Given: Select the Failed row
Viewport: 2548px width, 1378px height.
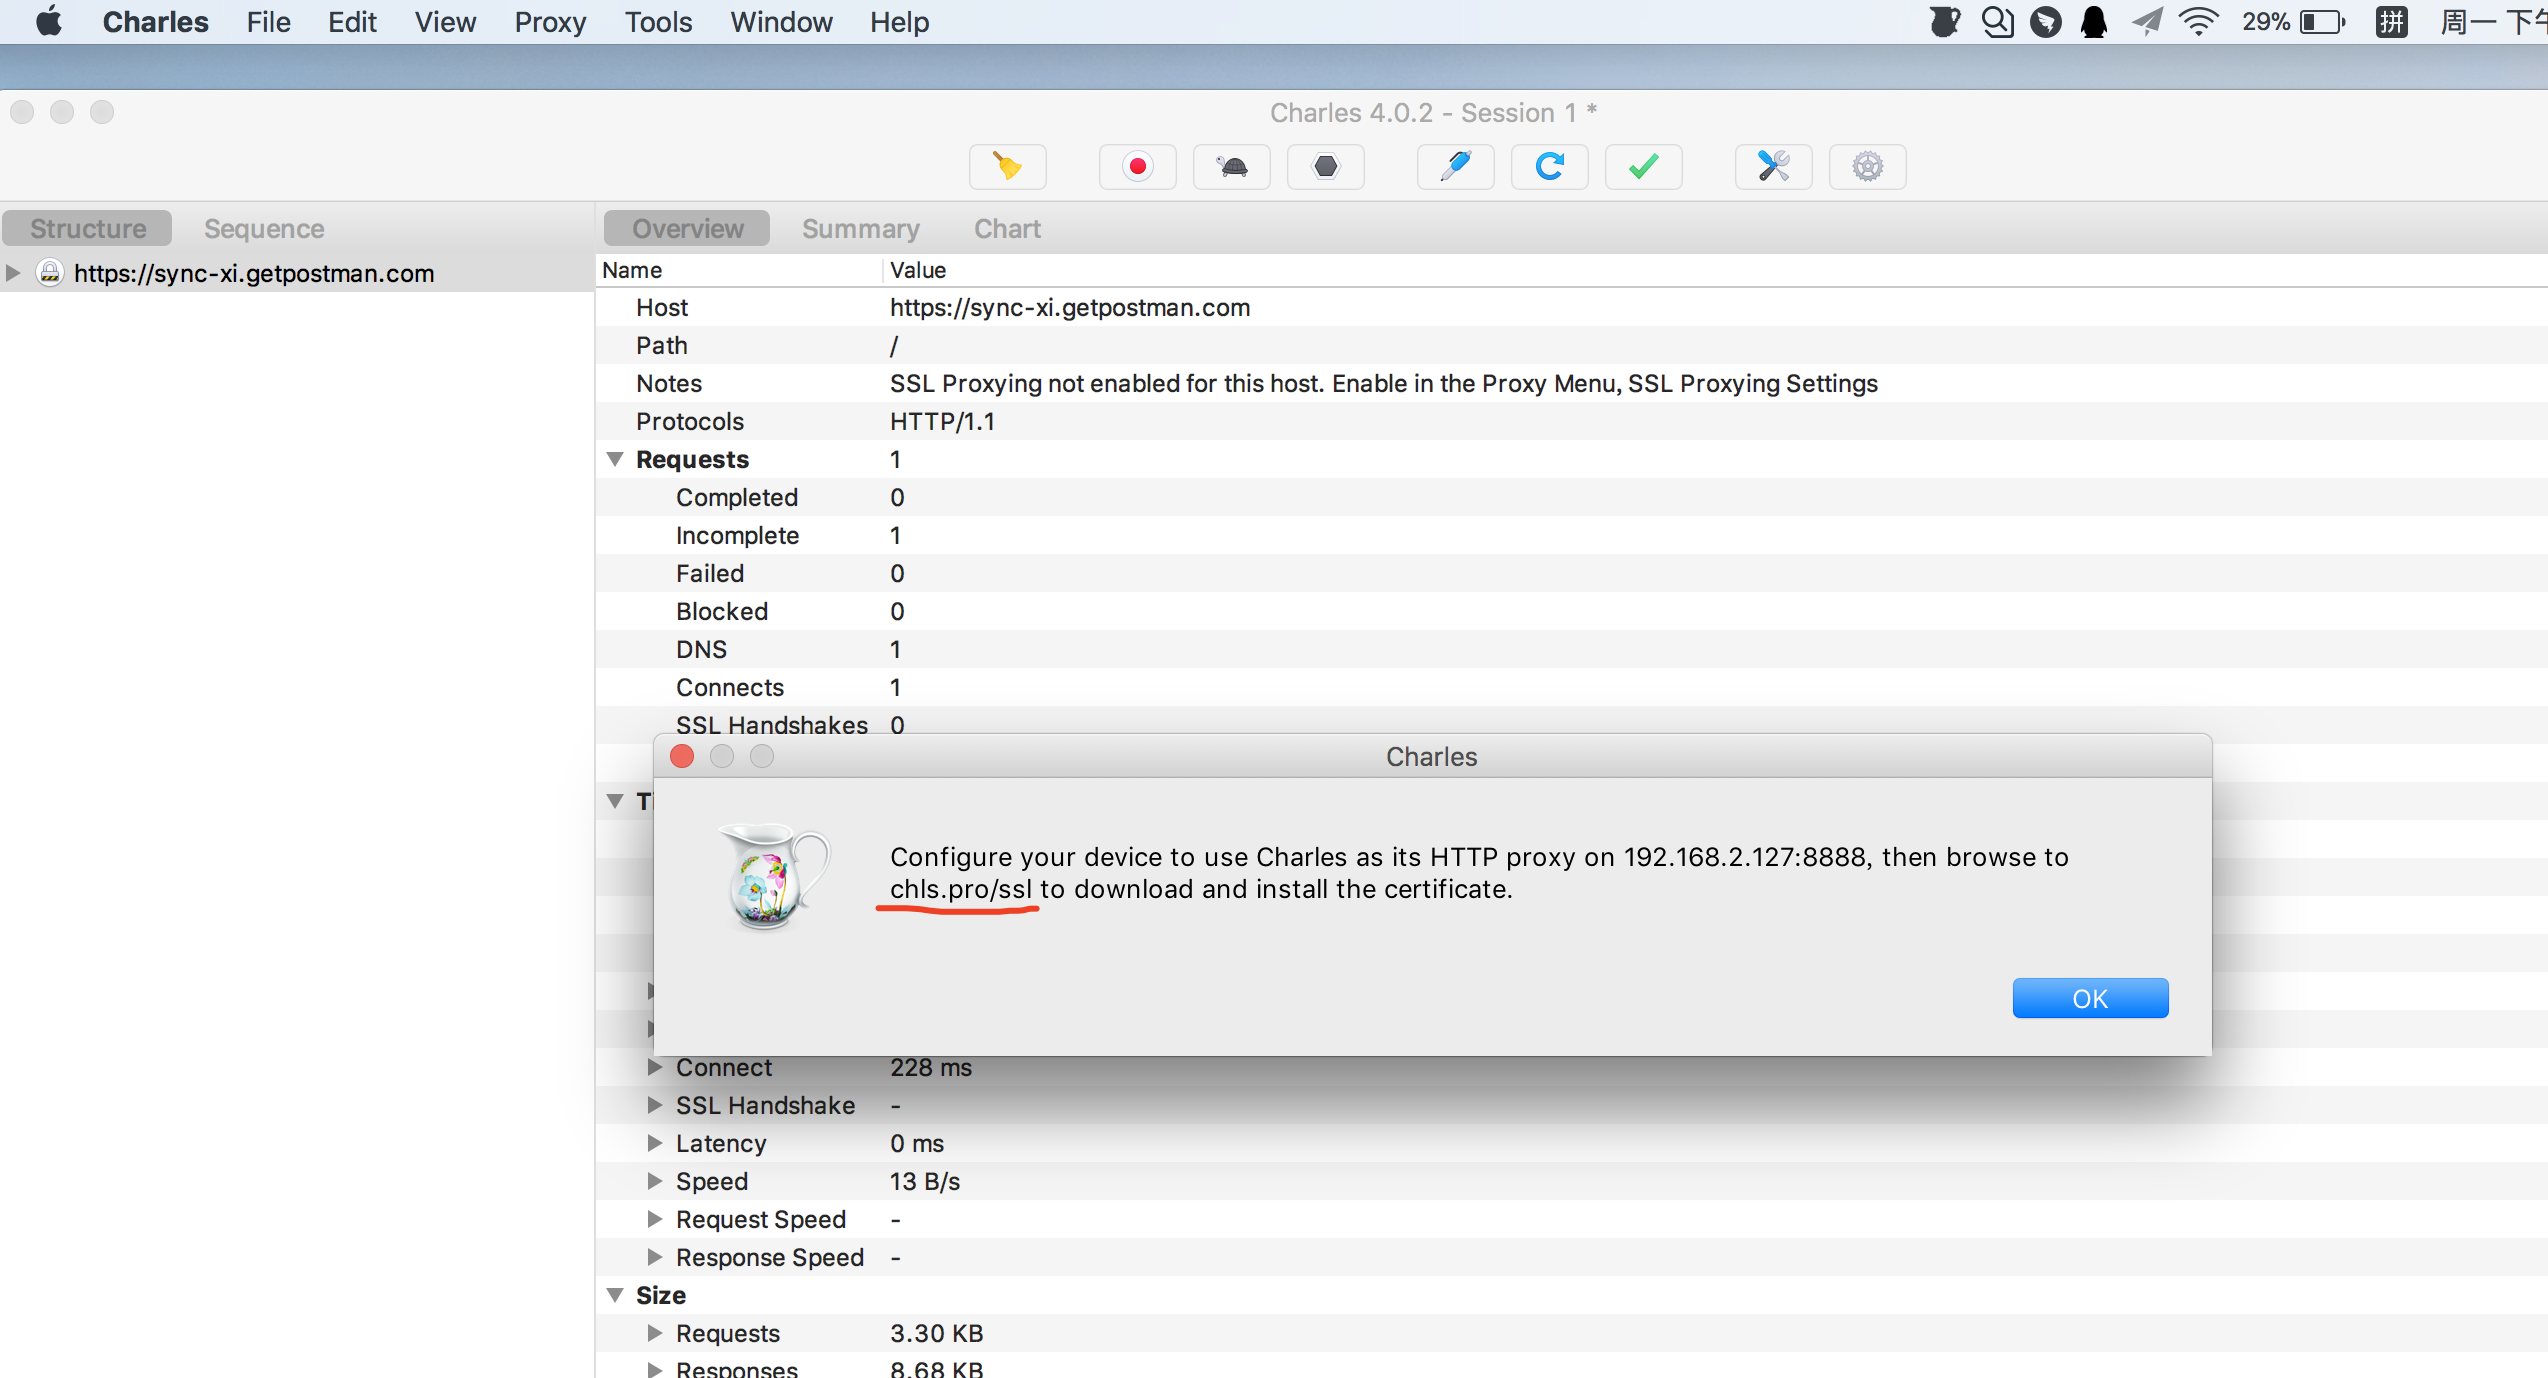Looking at the screenshot, I should (x=1572, y=574).
